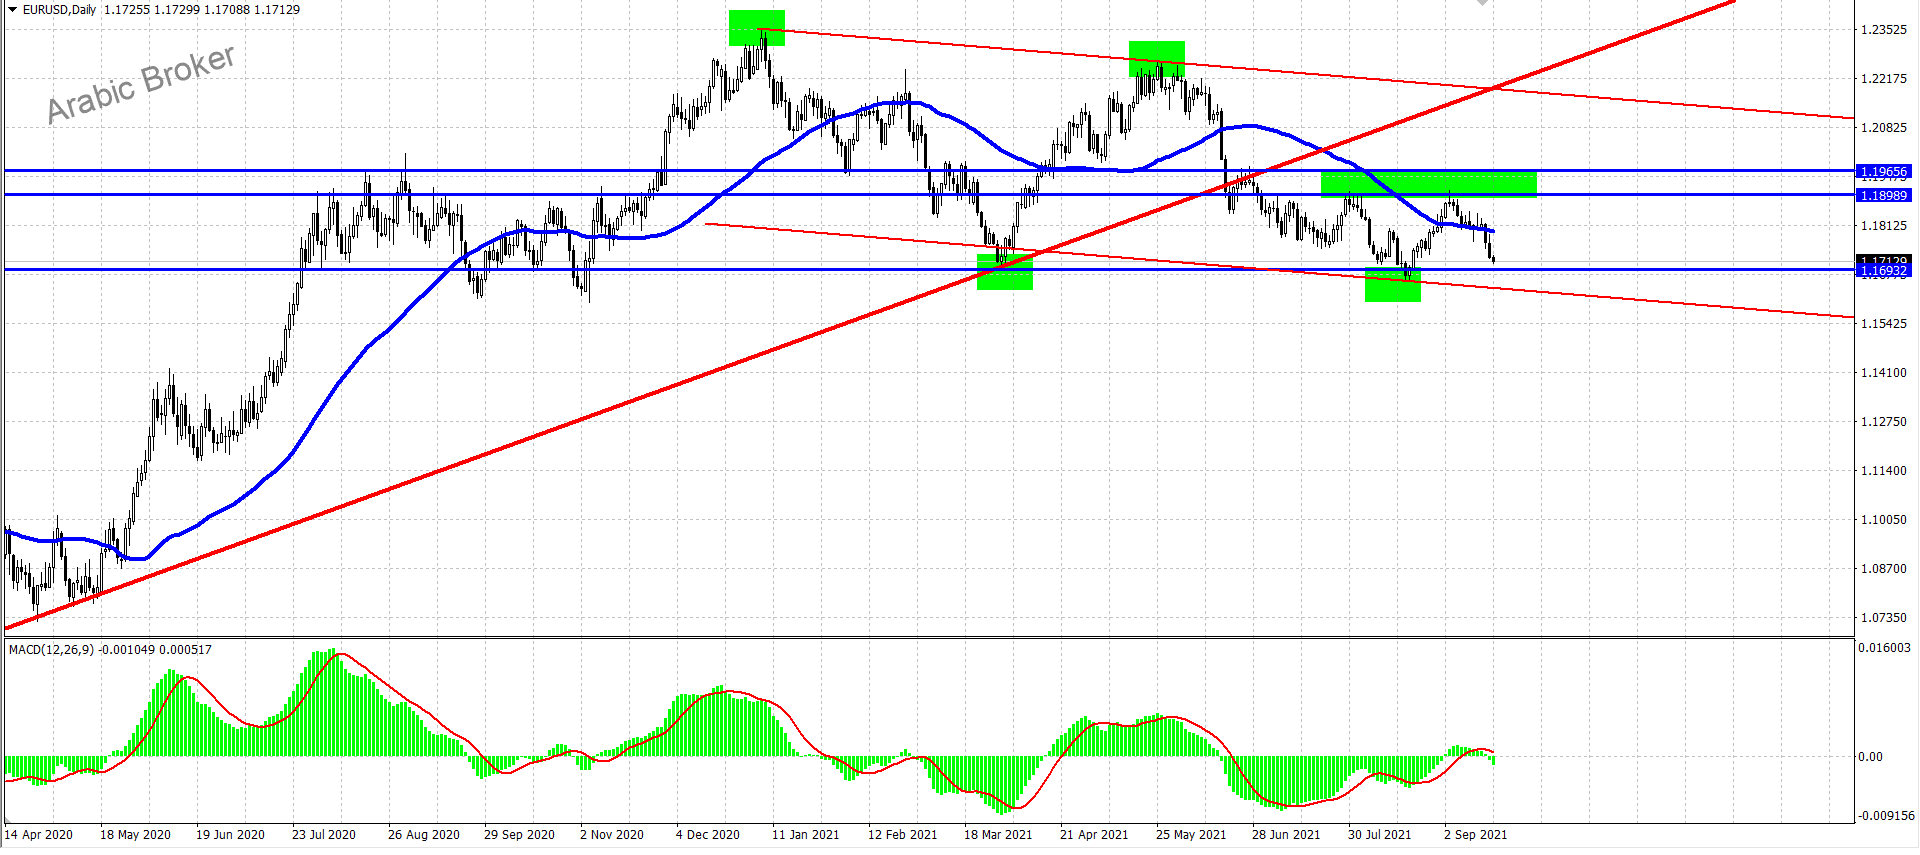Click the 11 Jan 2021 date label
Image resolution: width=1920 pixels, height=855 pixels.
tap(806, 835)
